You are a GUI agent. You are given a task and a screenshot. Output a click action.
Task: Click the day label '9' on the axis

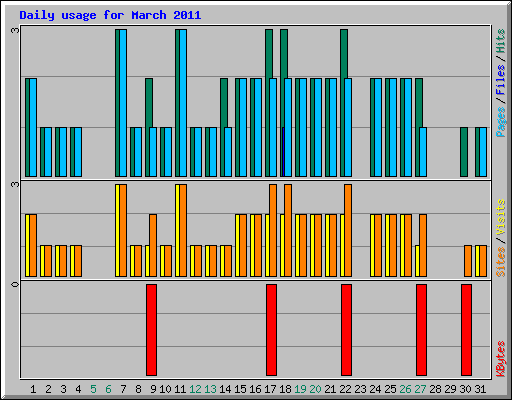coord(153,389)
